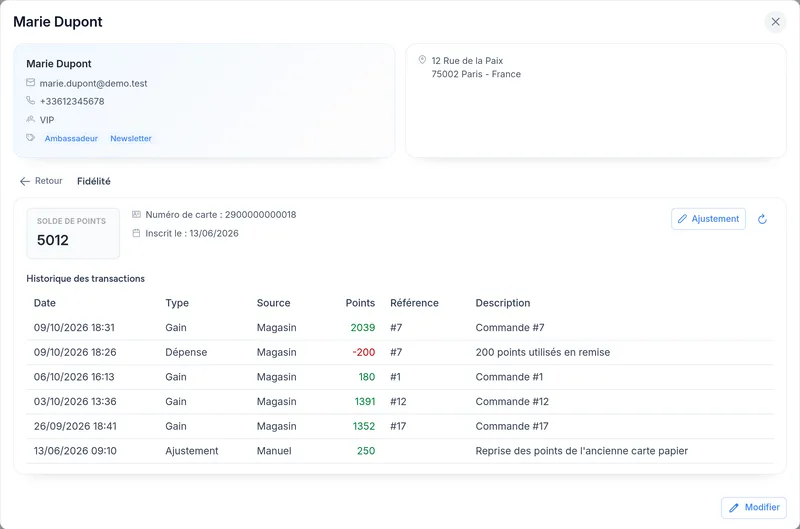Click the Ajustement type cell in table

[192, 451]
